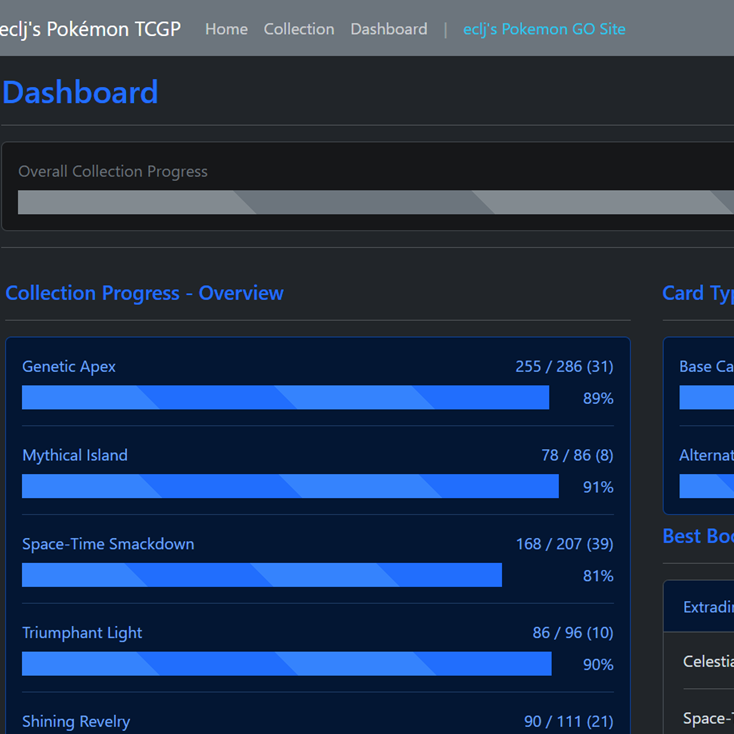Viewport: 734px width, 734px height.
Task: Open the eclj's Pokémon TCGP brand link
Action: 90,29
